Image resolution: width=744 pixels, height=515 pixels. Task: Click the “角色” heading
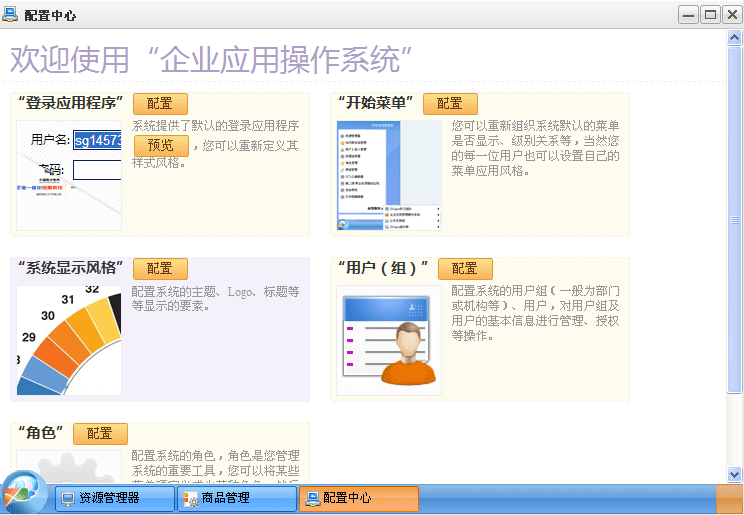[40, 432]
